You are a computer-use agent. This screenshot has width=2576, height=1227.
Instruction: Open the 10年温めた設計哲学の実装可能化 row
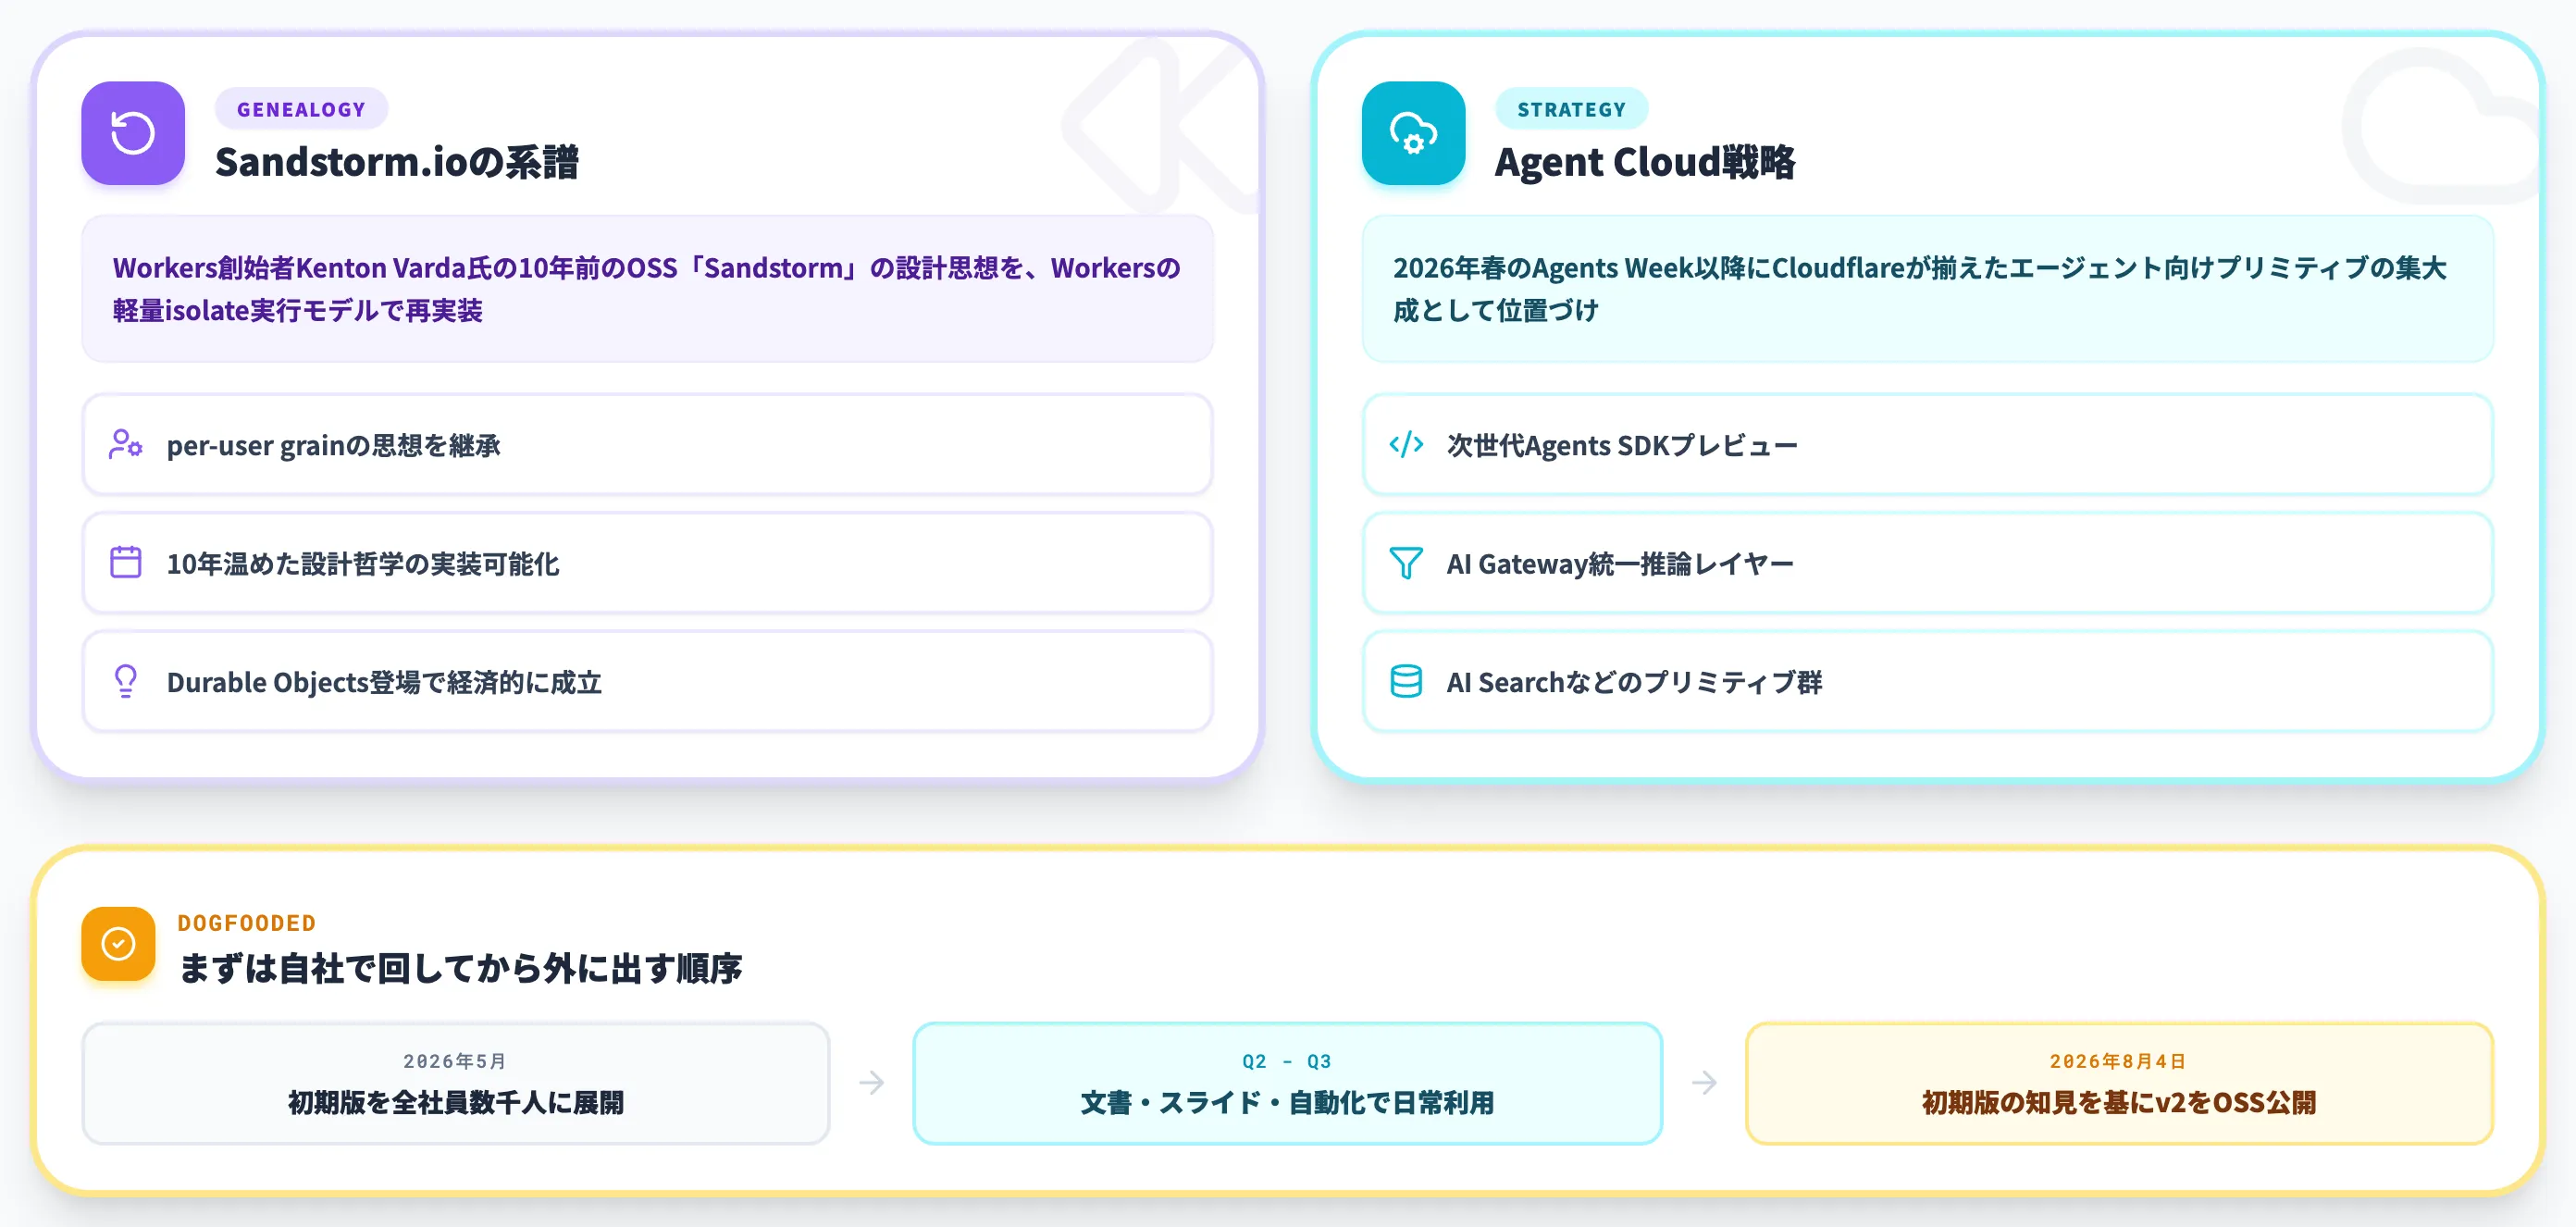point(647,563)
